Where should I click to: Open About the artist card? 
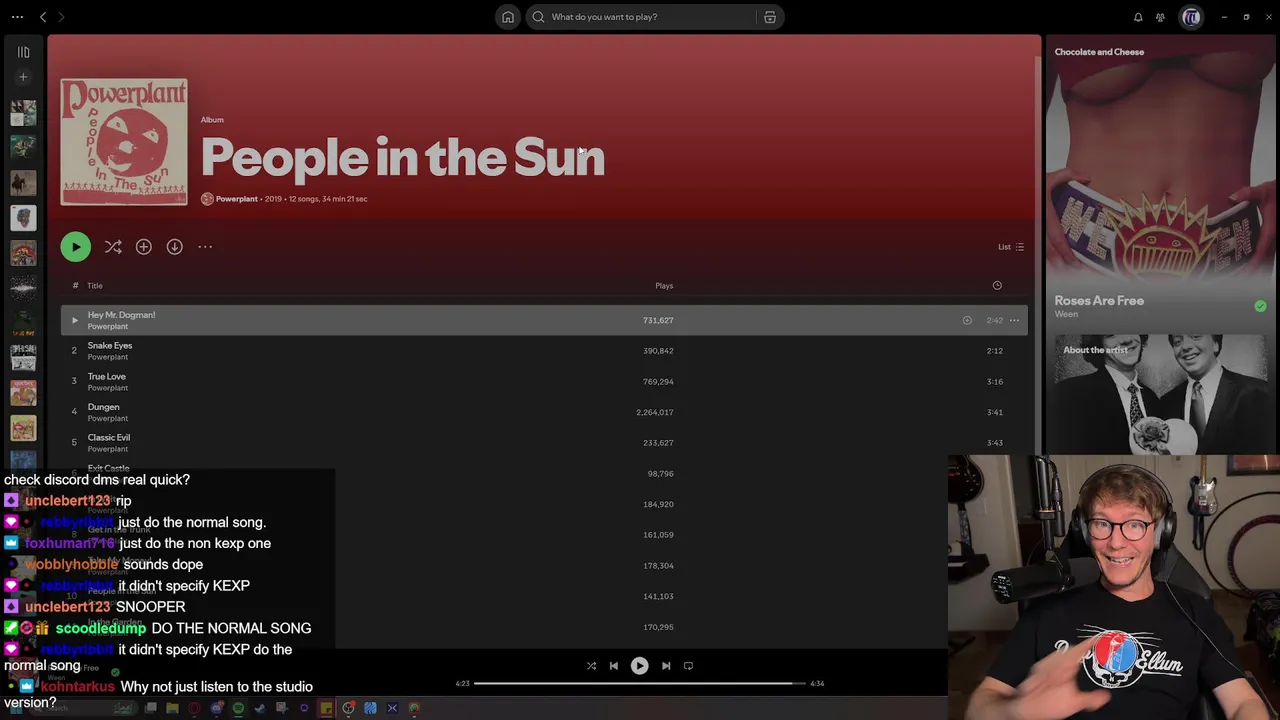coord(1161,395)
